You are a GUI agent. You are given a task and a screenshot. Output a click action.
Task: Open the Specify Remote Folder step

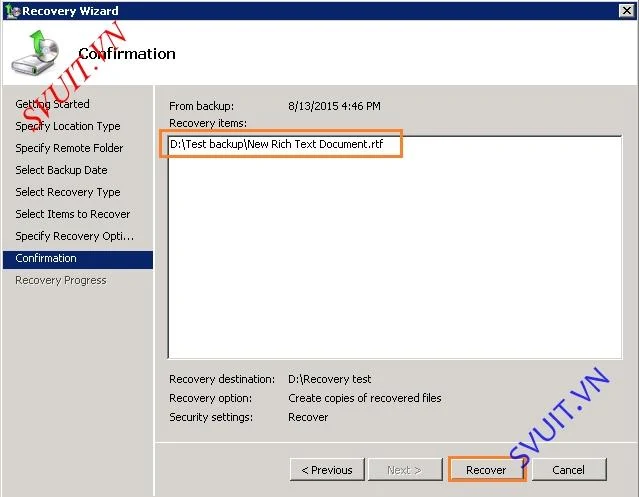(x=69, y=148)
